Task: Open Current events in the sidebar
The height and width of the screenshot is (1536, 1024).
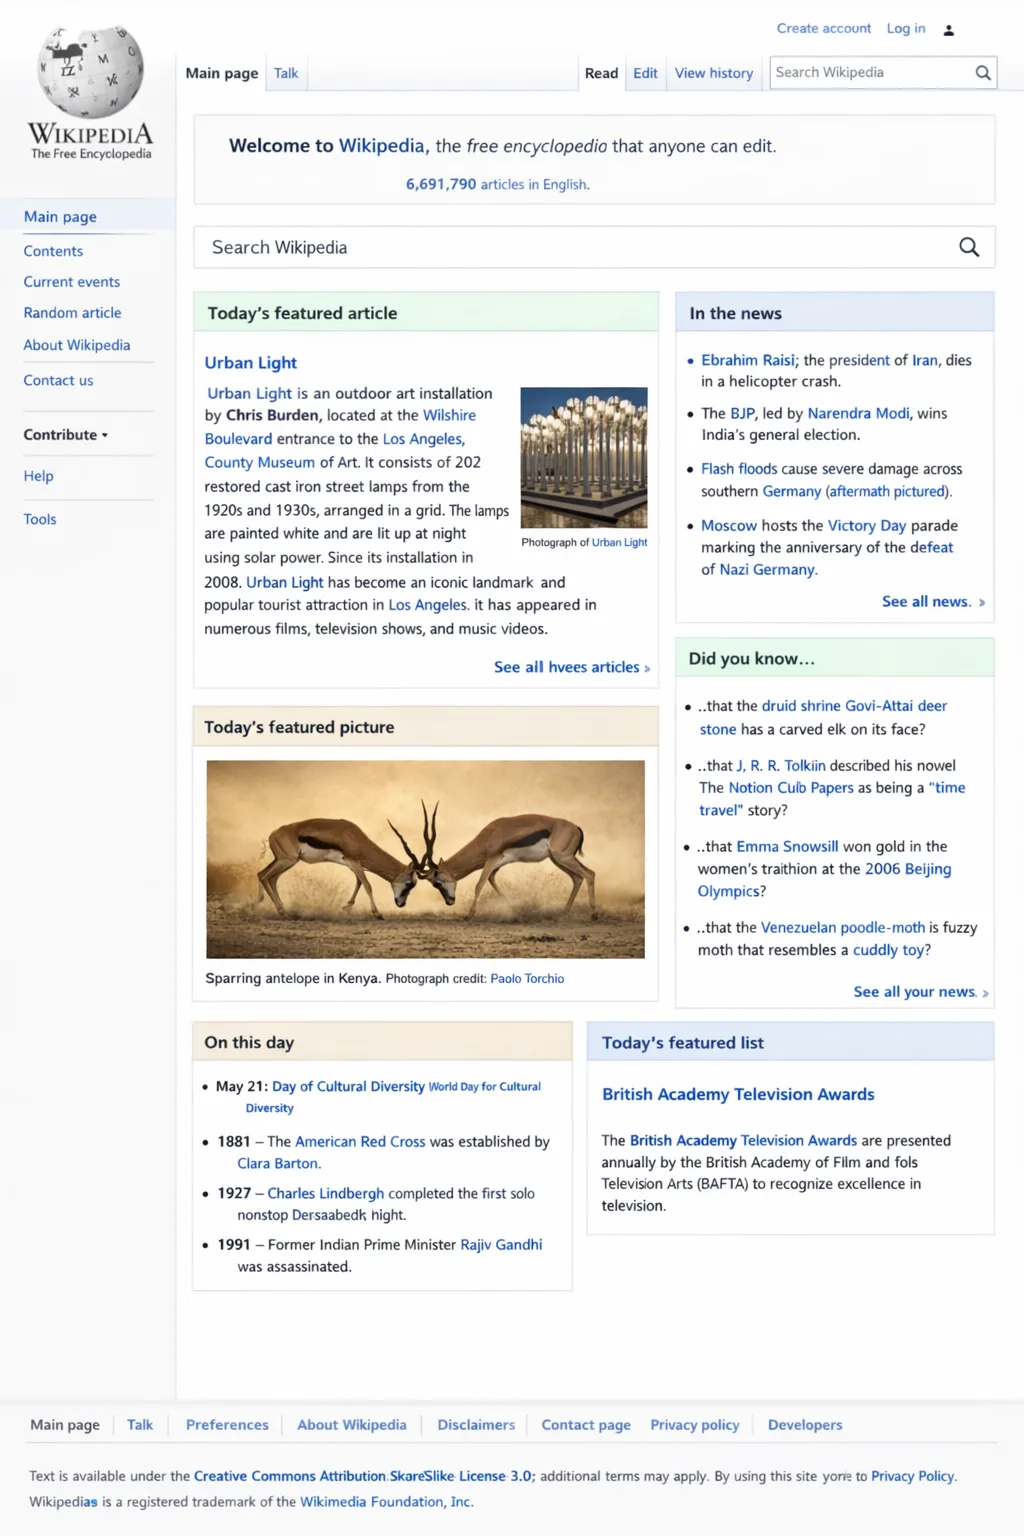Action: [72, 282]
